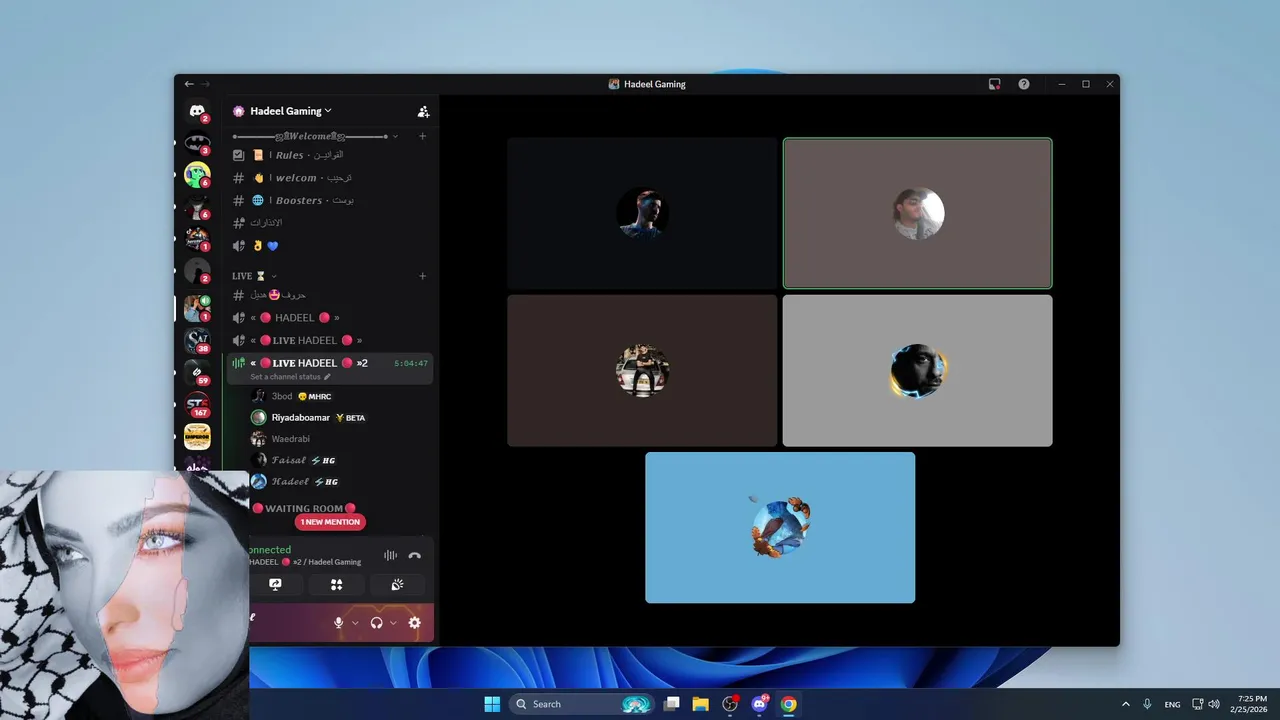The image size is (1280, 720).
Task: Focus the brown participant tile
Action: (642, 370)
